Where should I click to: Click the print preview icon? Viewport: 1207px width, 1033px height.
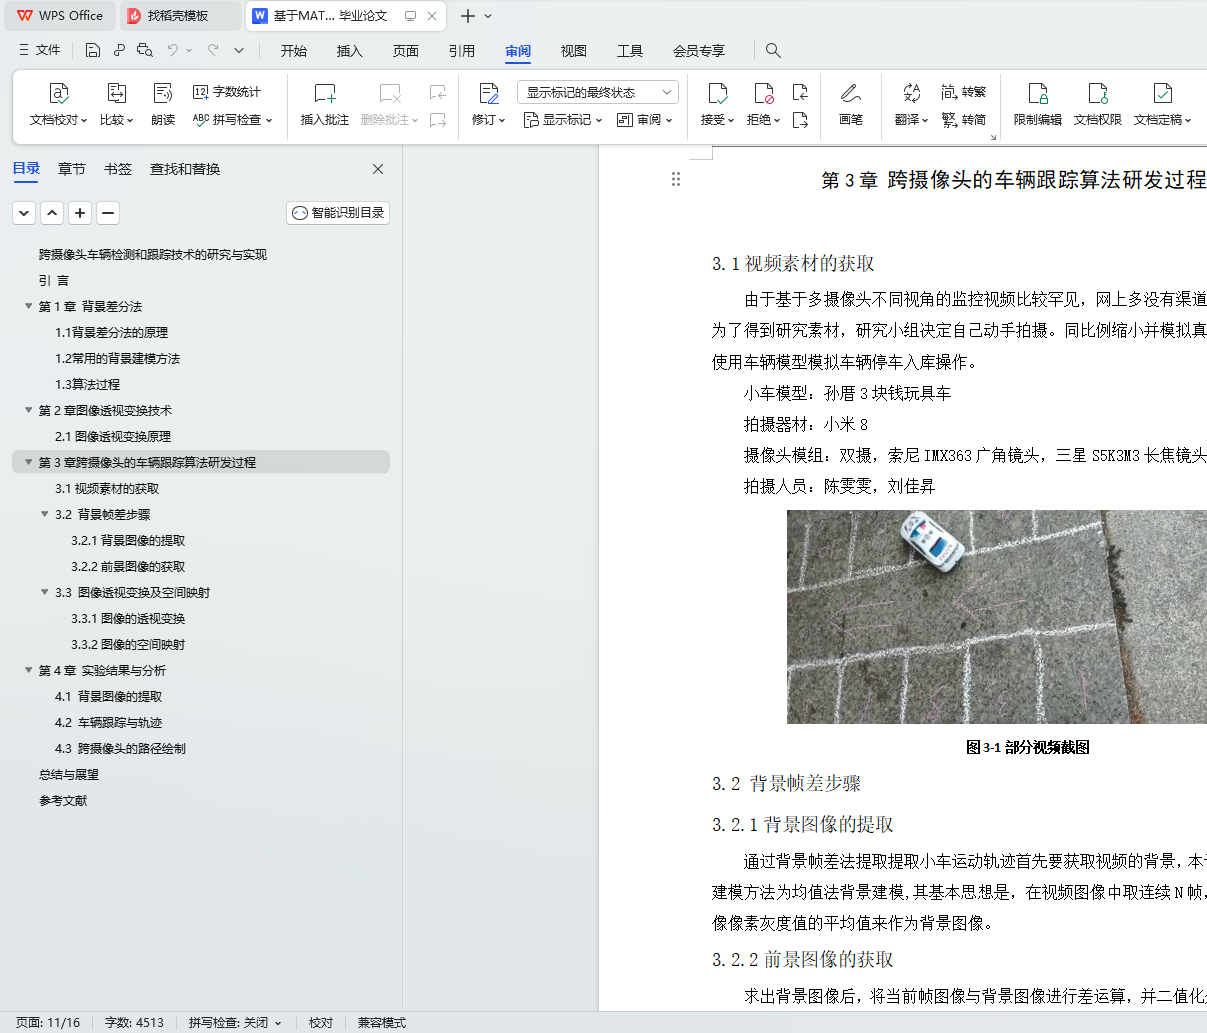(145, 50)
